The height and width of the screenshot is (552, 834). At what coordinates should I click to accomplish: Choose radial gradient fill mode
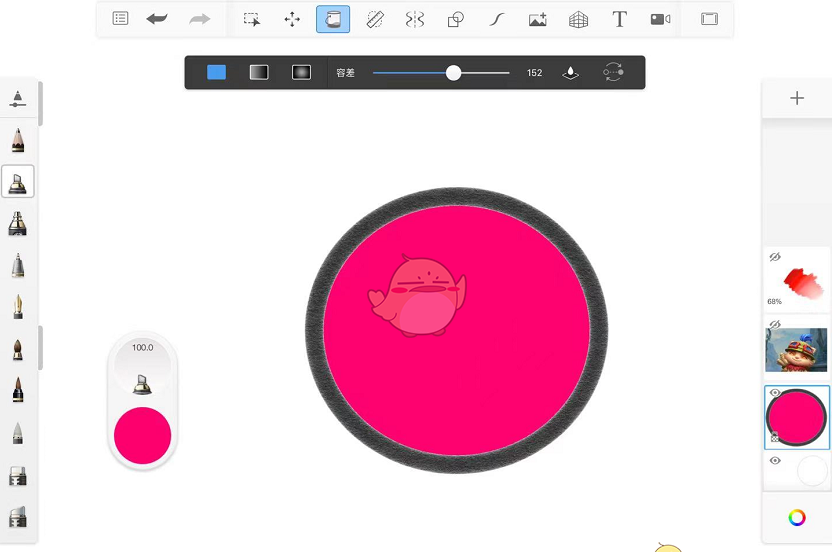(302, 72)
